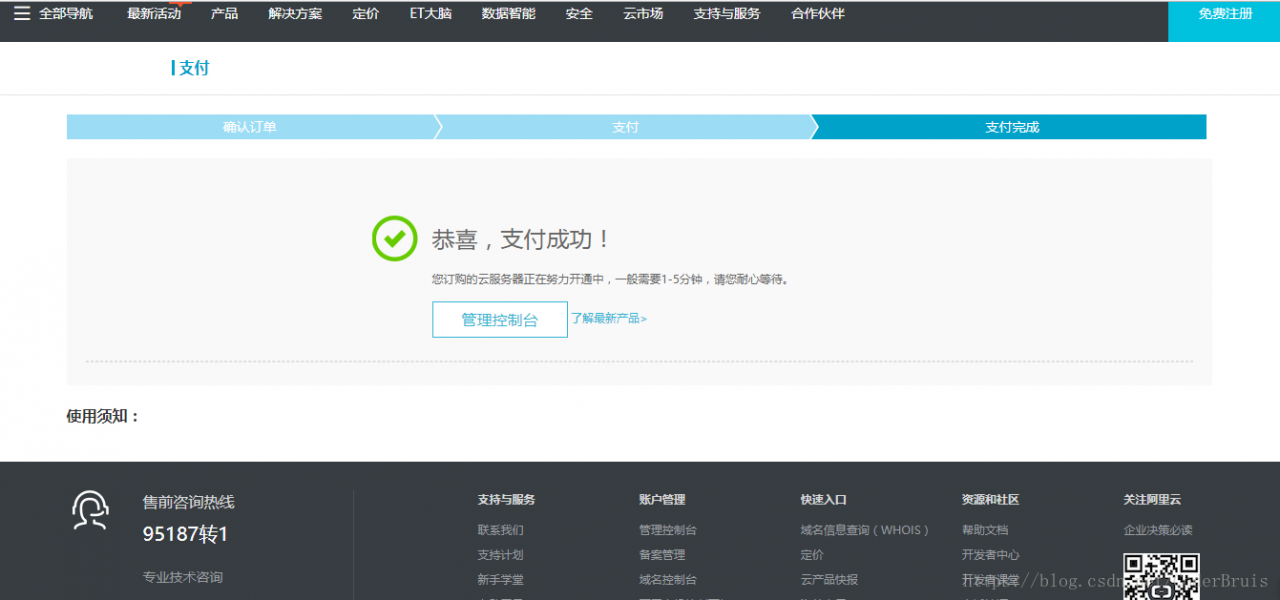Open 安全 in the top navigation

(579, 14)
